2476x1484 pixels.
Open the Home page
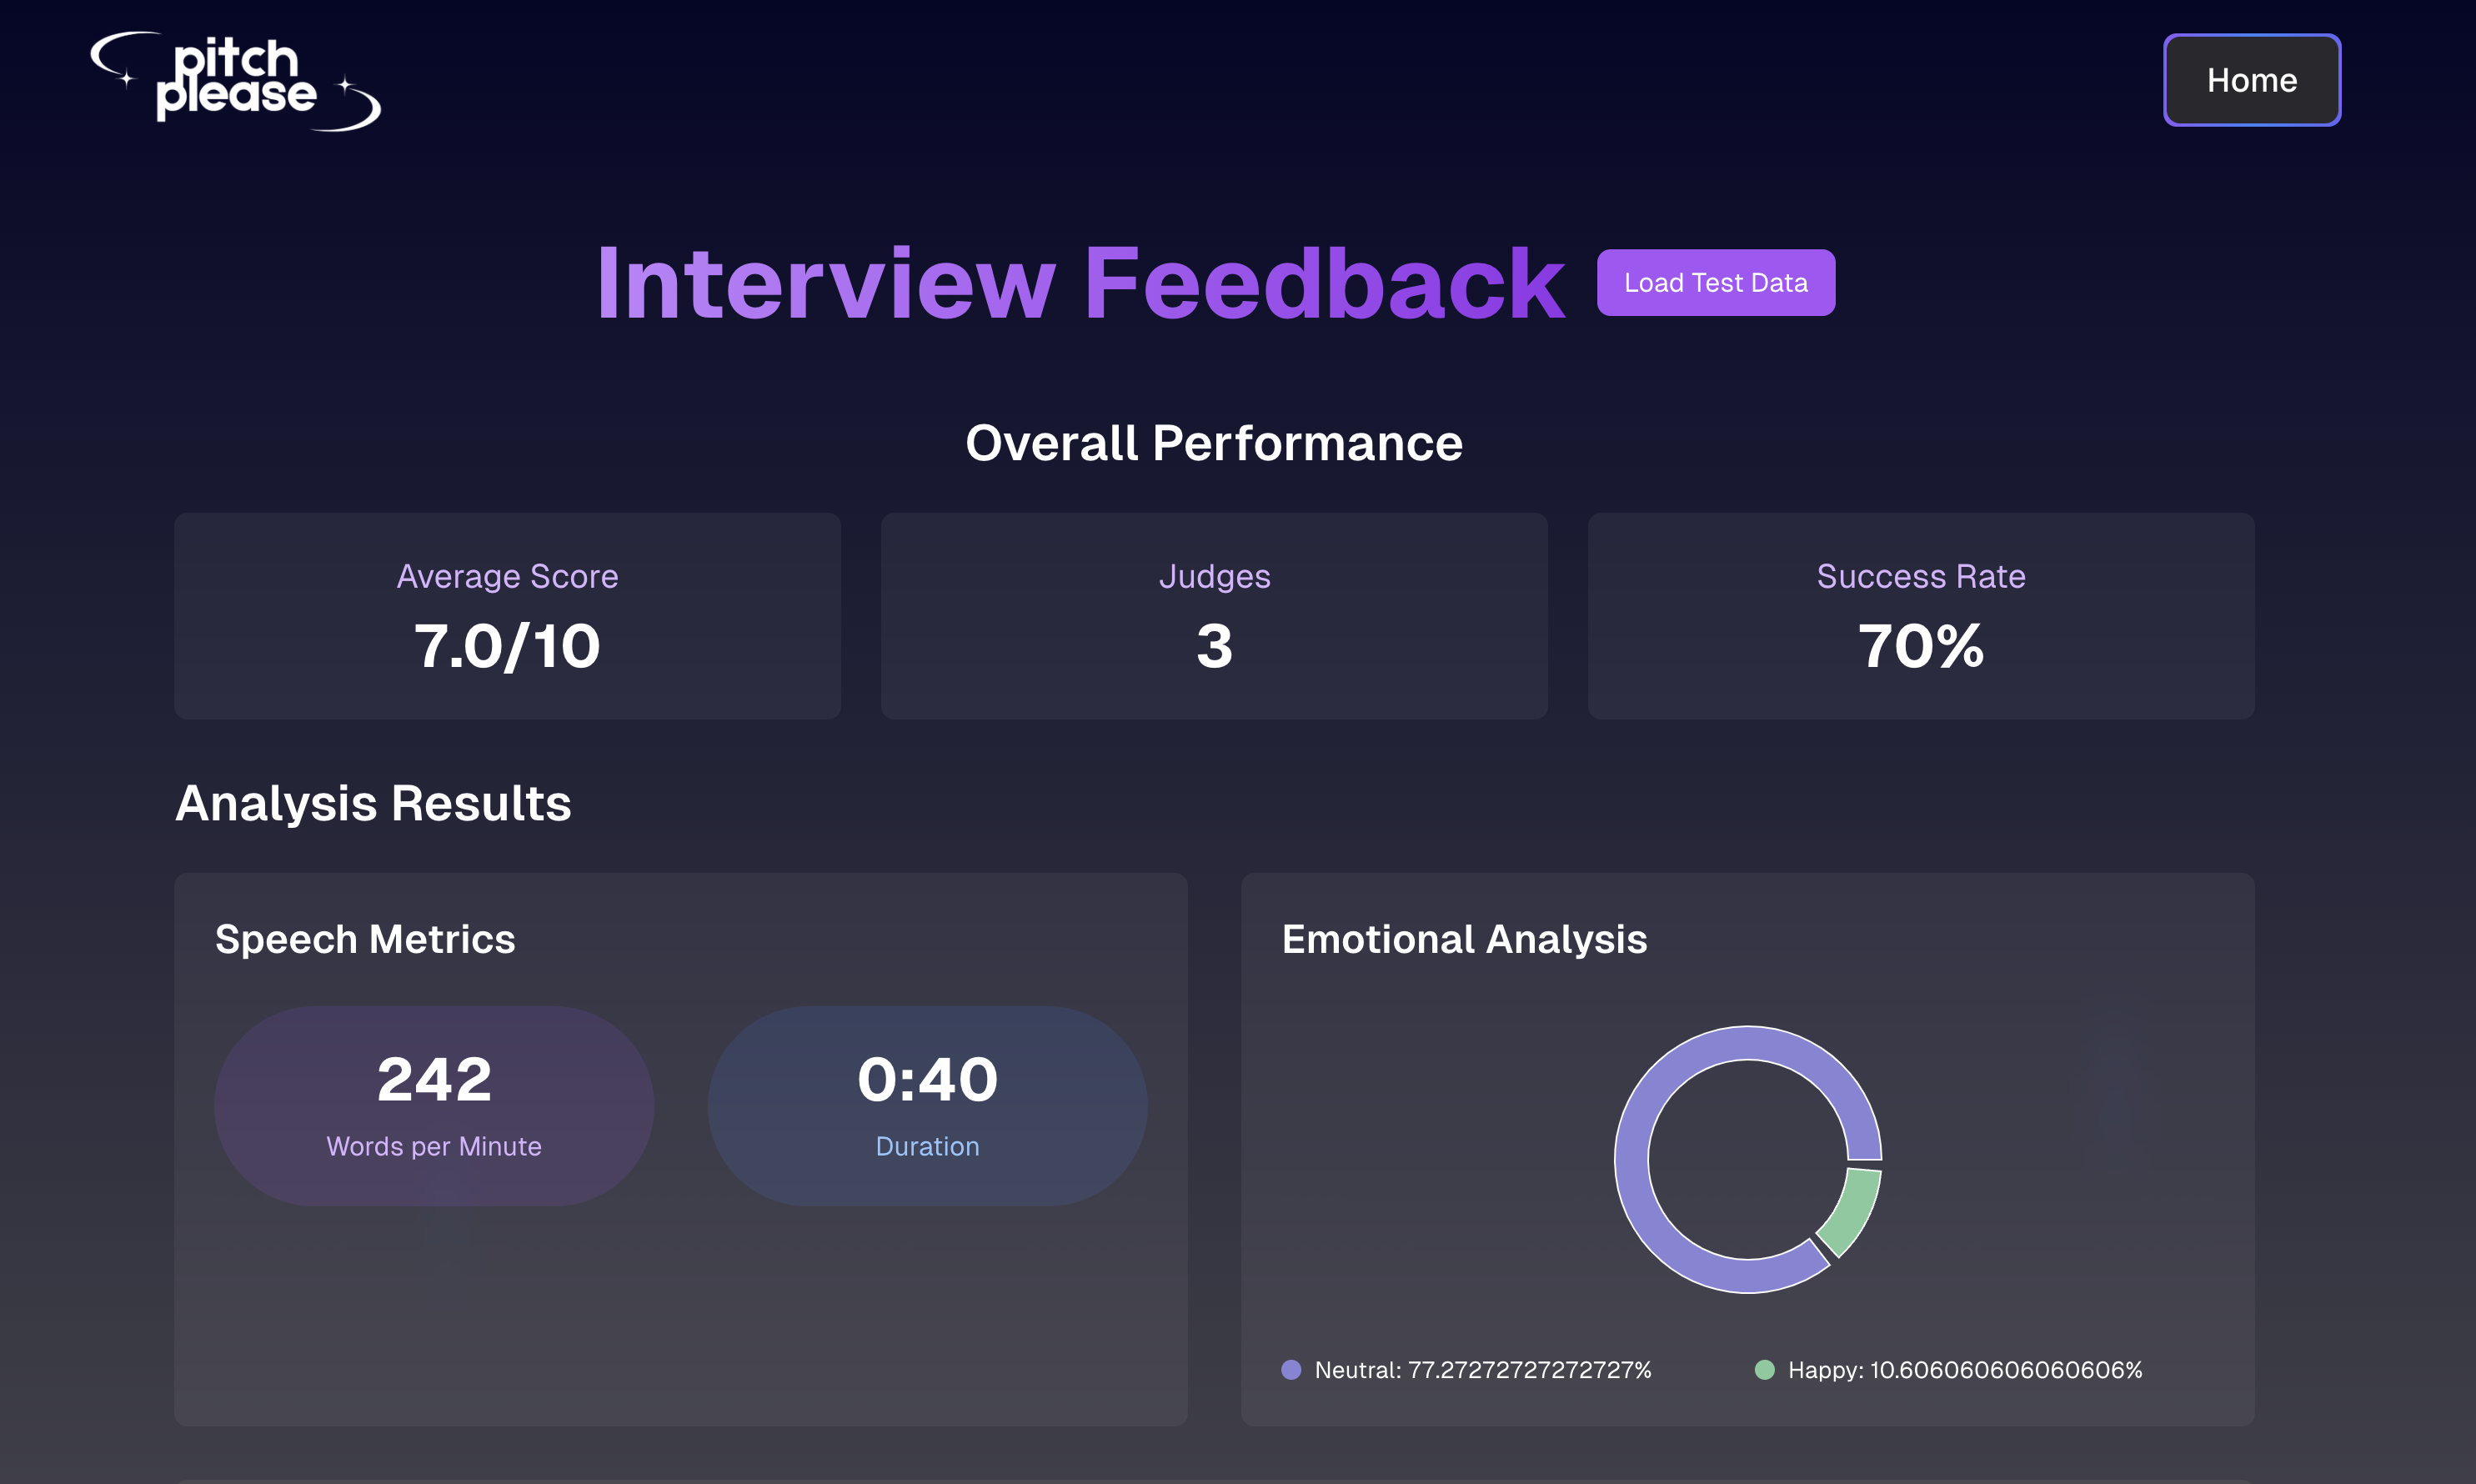(2252, 80)
